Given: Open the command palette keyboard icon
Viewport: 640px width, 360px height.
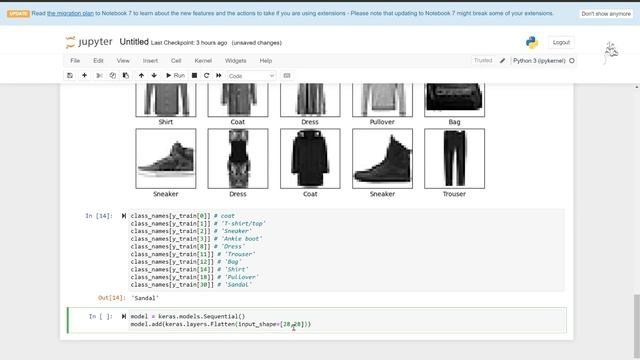Looking at the screenshot, I should pos(287,76).
